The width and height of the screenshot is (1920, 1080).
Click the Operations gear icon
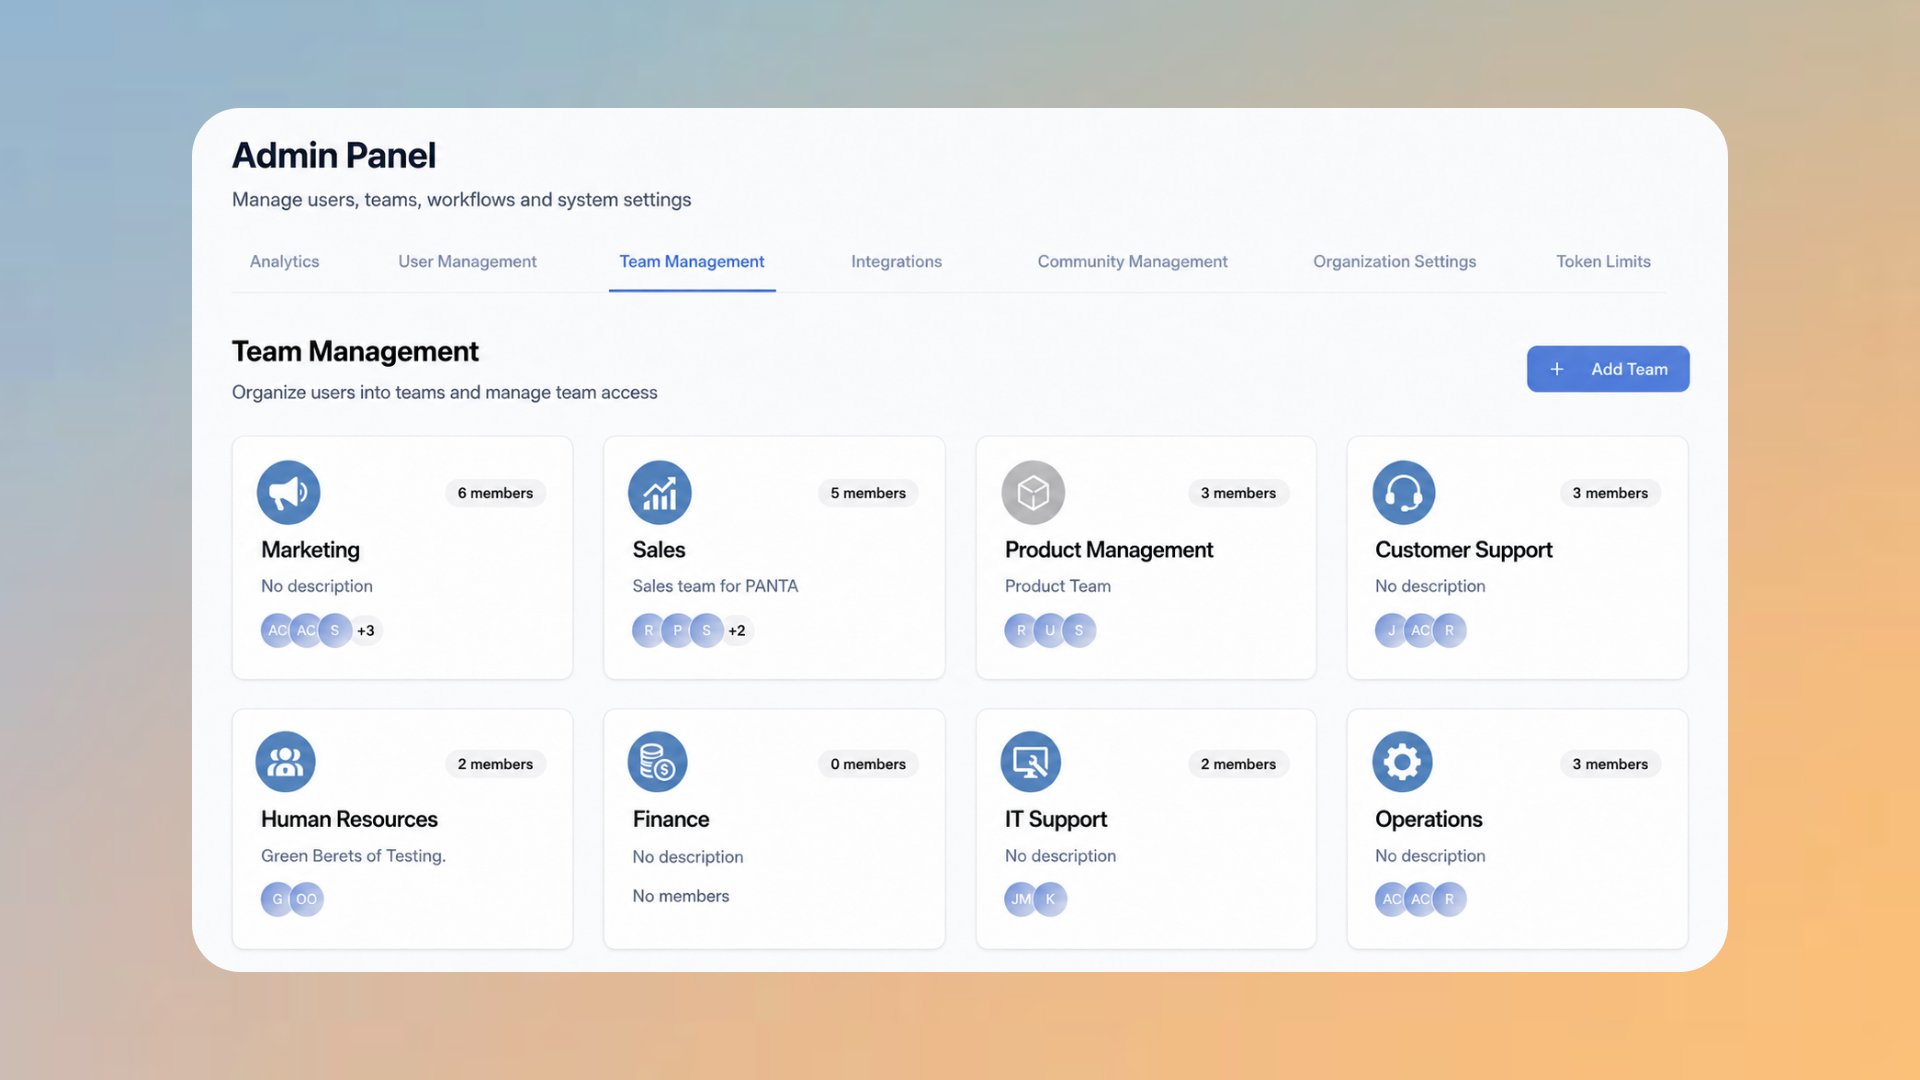[x=1402, y=762]
